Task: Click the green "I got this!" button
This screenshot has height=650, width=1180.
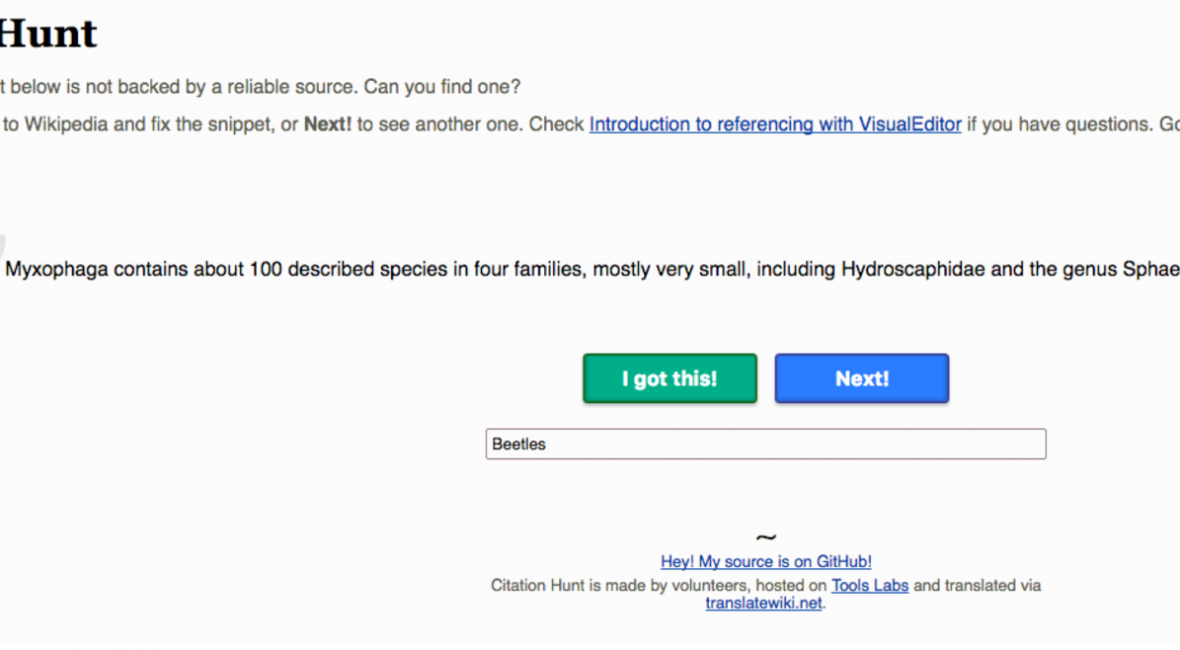Action: point(669,379)
